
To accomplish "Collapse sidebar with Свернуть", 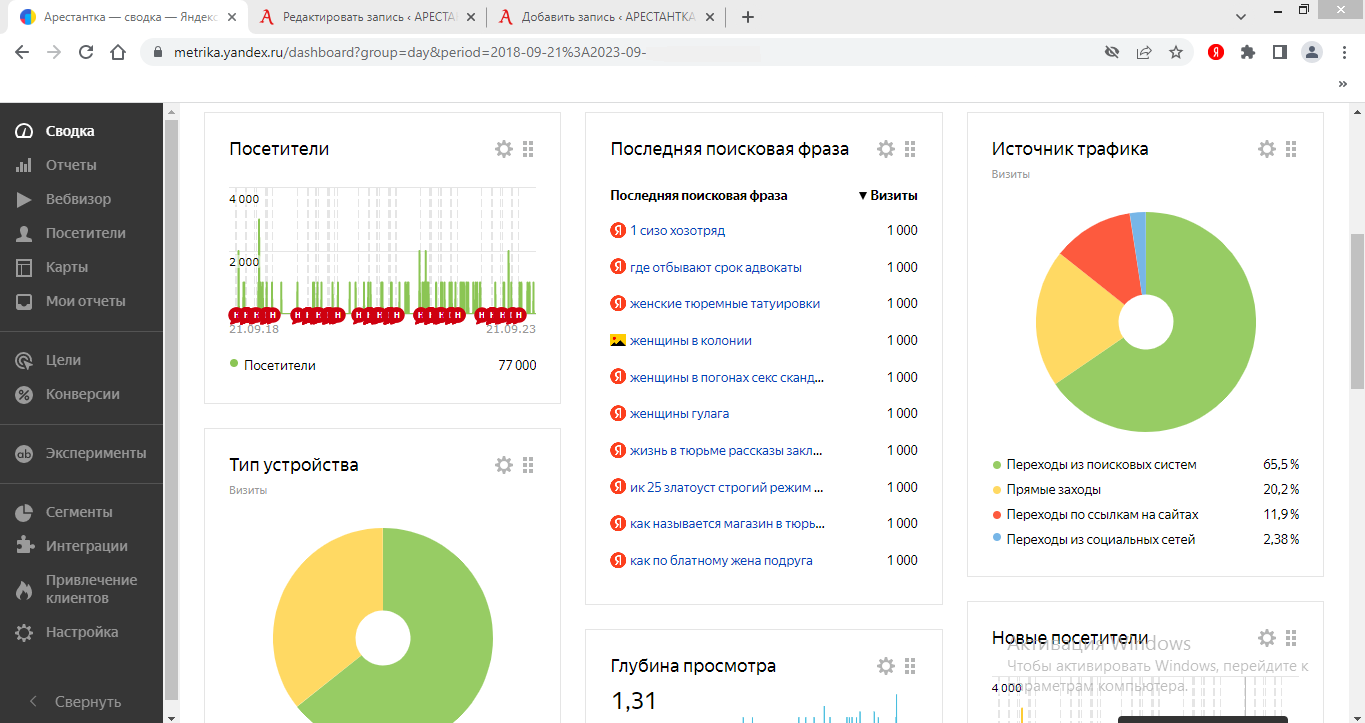I will [76, 702].
